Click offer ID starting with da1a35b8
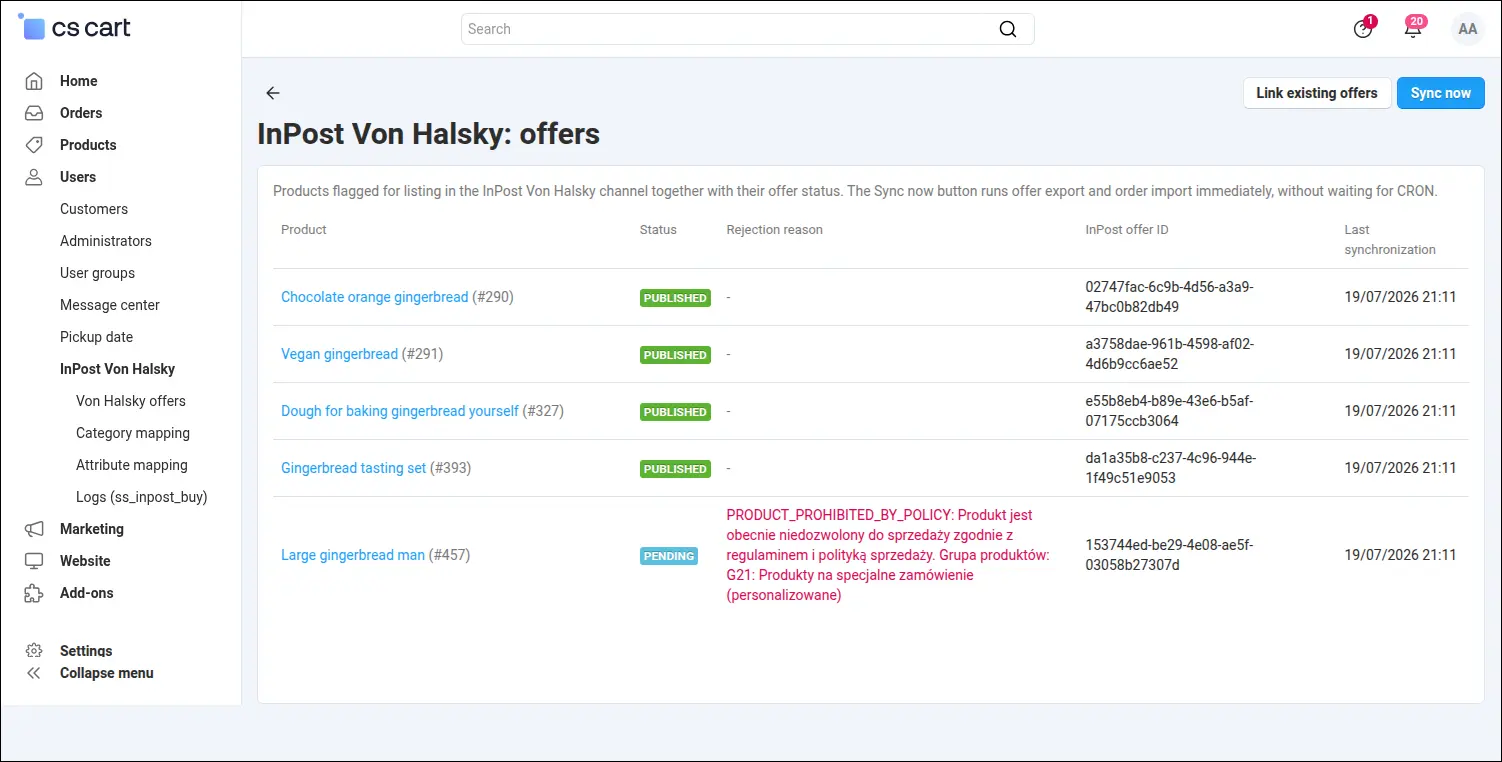This screenshot has width=1502, height=762. click(x=1171, y=468)
